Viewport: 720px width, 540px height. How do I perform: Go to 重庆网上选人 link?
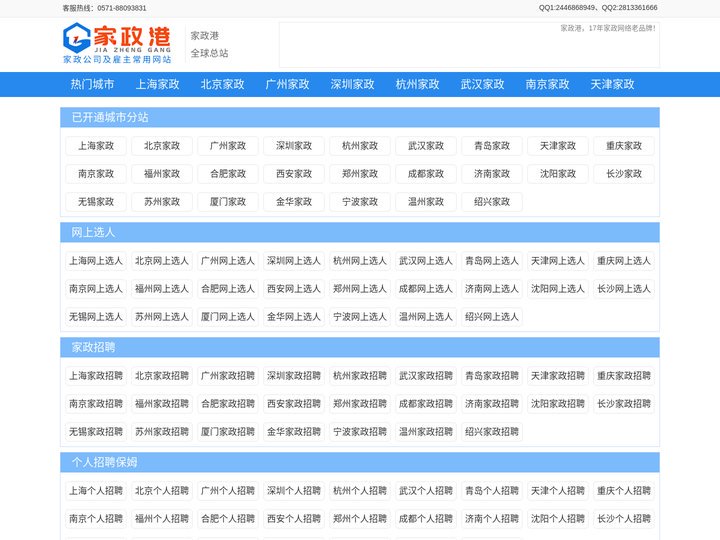pyautogui.click(x=624, y=261)
